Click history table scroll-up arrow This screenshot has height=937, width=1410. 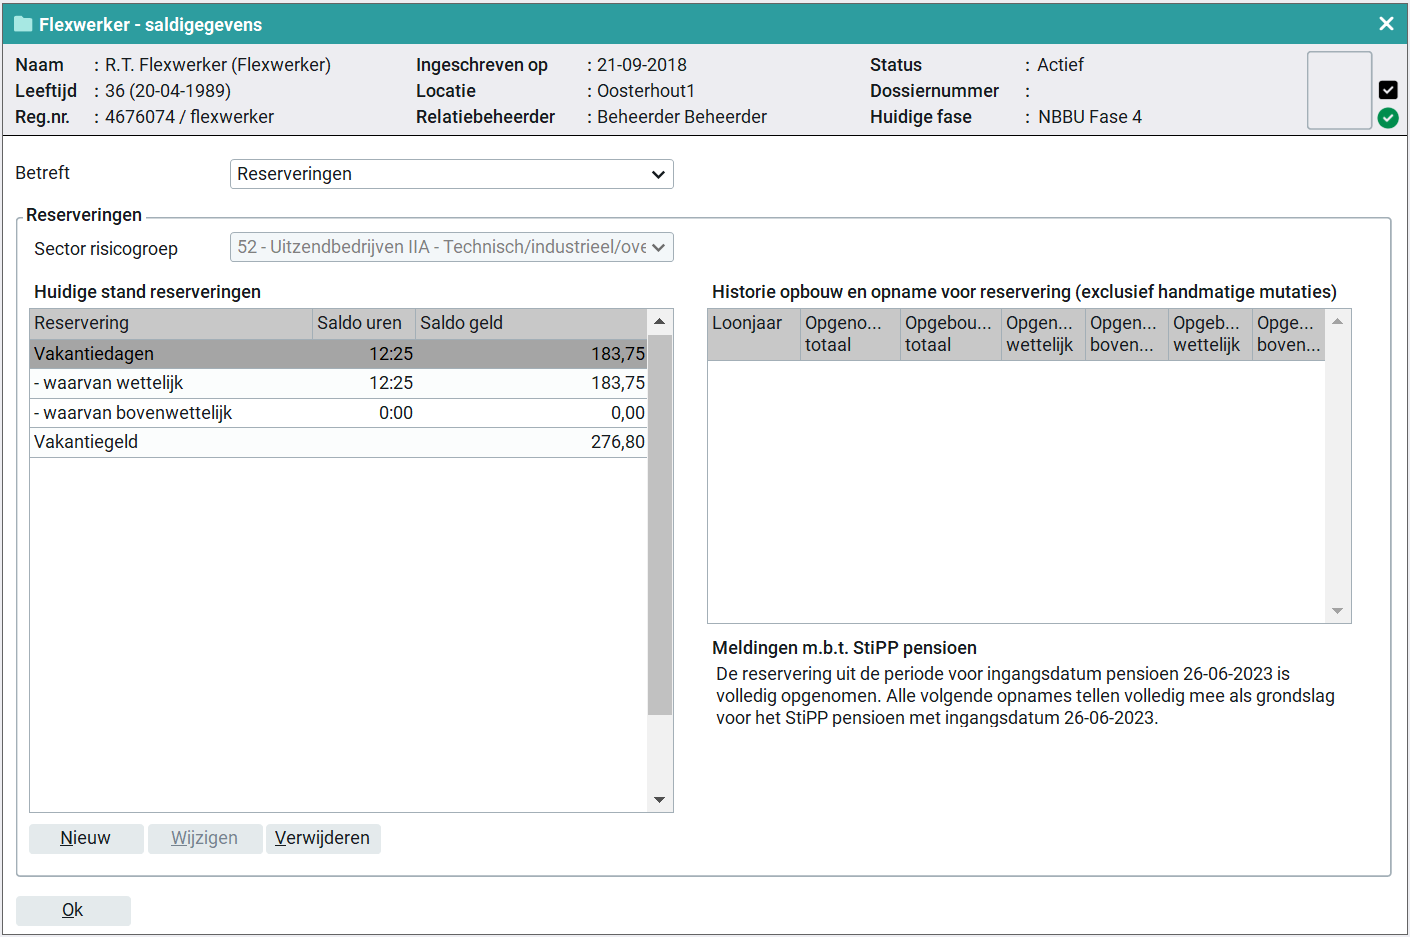click(x=1337, y=322)
